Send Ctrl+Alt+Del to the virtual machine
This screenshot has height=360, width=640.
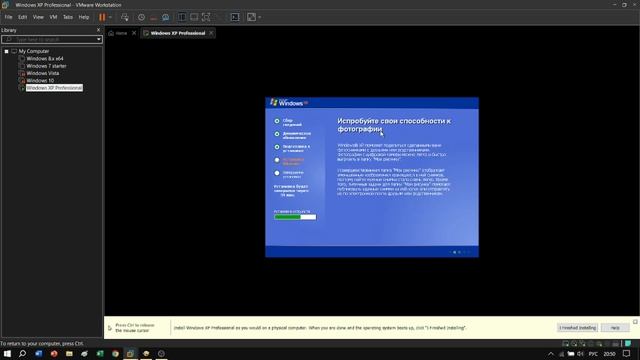tap(125, 17)
